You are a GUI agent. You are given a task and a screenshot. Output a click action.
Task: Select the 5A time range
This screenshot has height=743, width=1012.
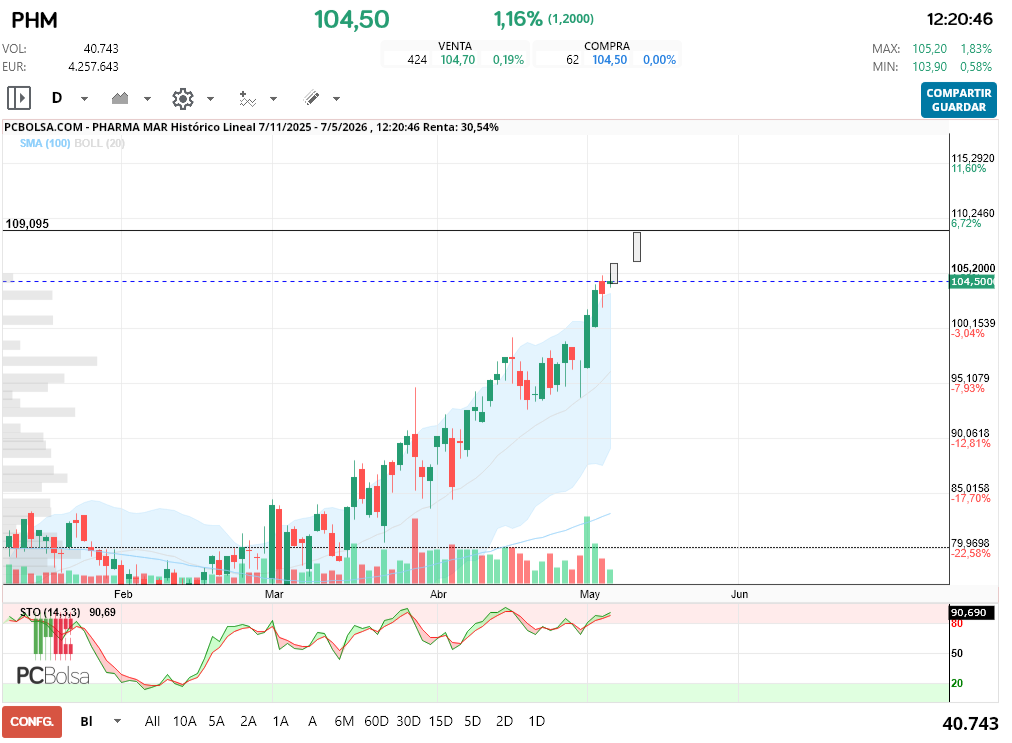click(x=216, y=721)
